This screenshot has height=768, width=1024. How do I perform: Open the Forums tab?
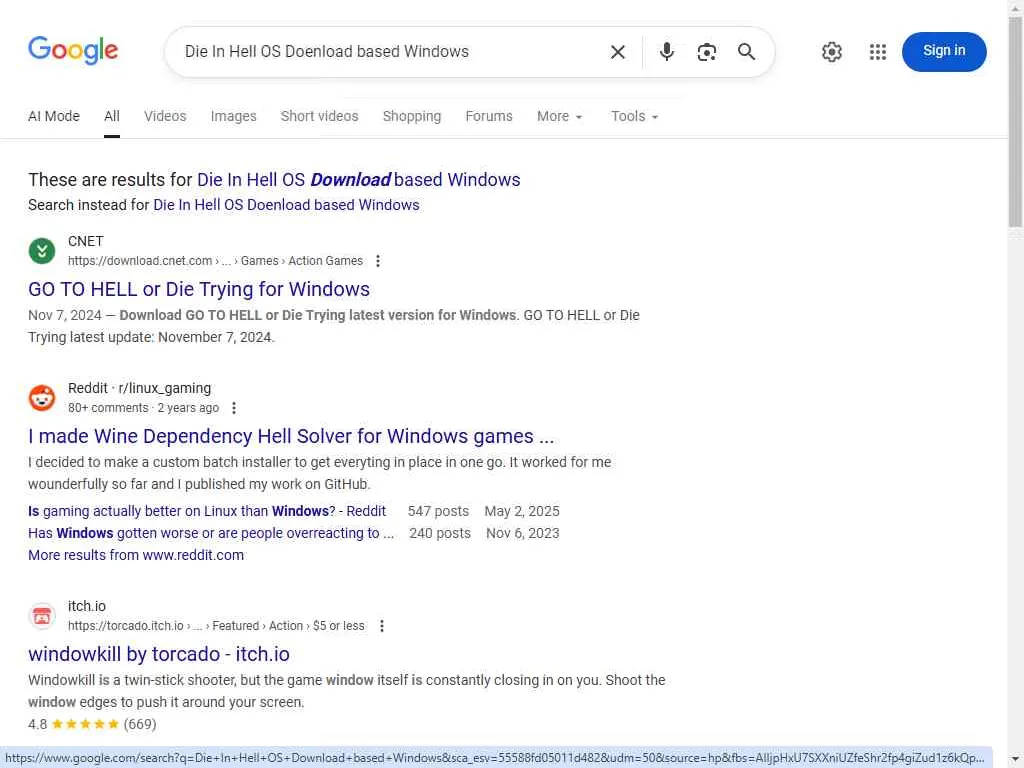pyautogui.click(x=488, y=116)
